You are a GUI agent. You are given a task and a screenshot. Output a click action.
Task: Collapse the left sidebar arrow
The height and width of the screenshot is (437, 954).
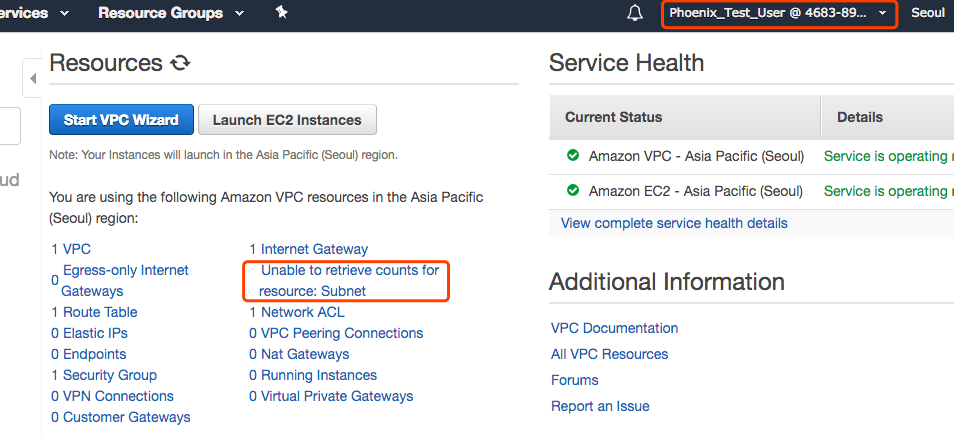[x=32, y=78]
